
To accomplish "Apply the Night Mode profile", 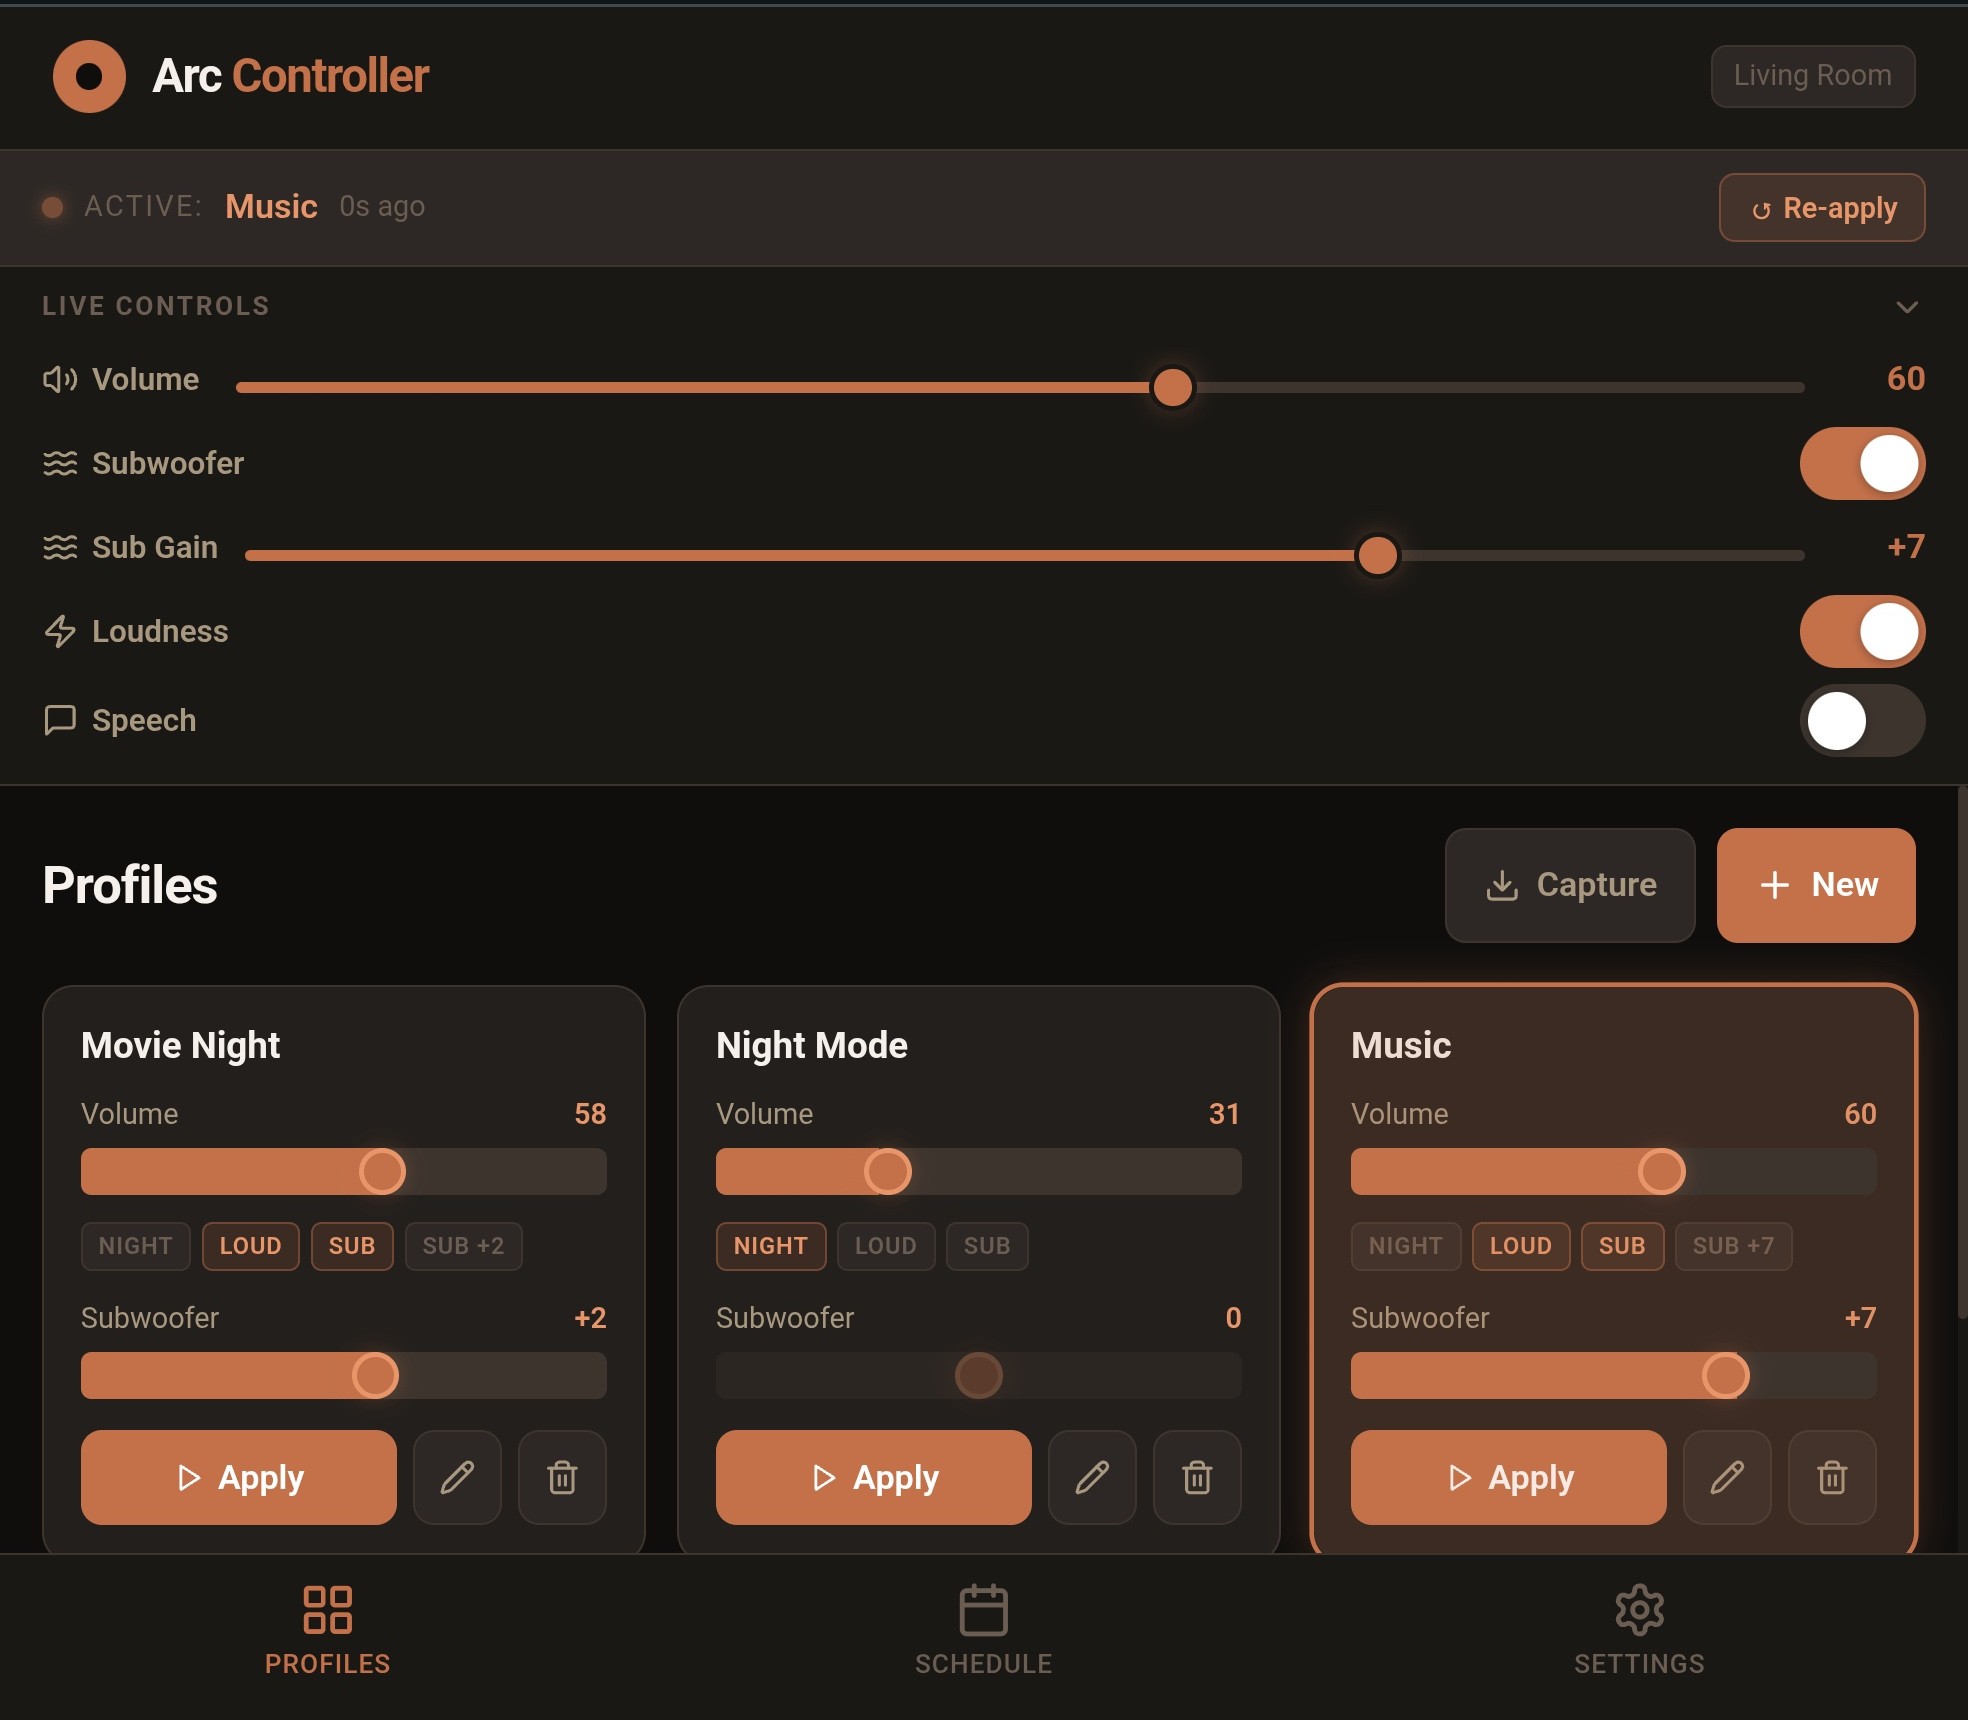I will (x=873, y=1477).
